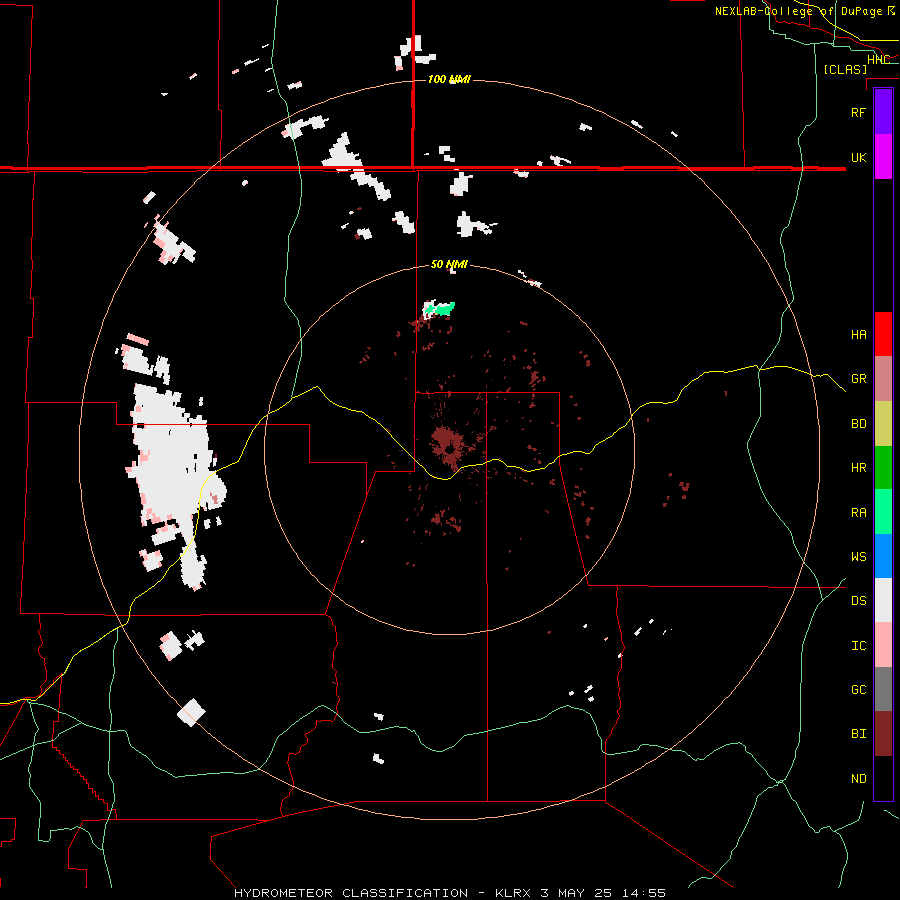
Task: Click the 50 NMI range ring label
Action: (x=449, y=264)
